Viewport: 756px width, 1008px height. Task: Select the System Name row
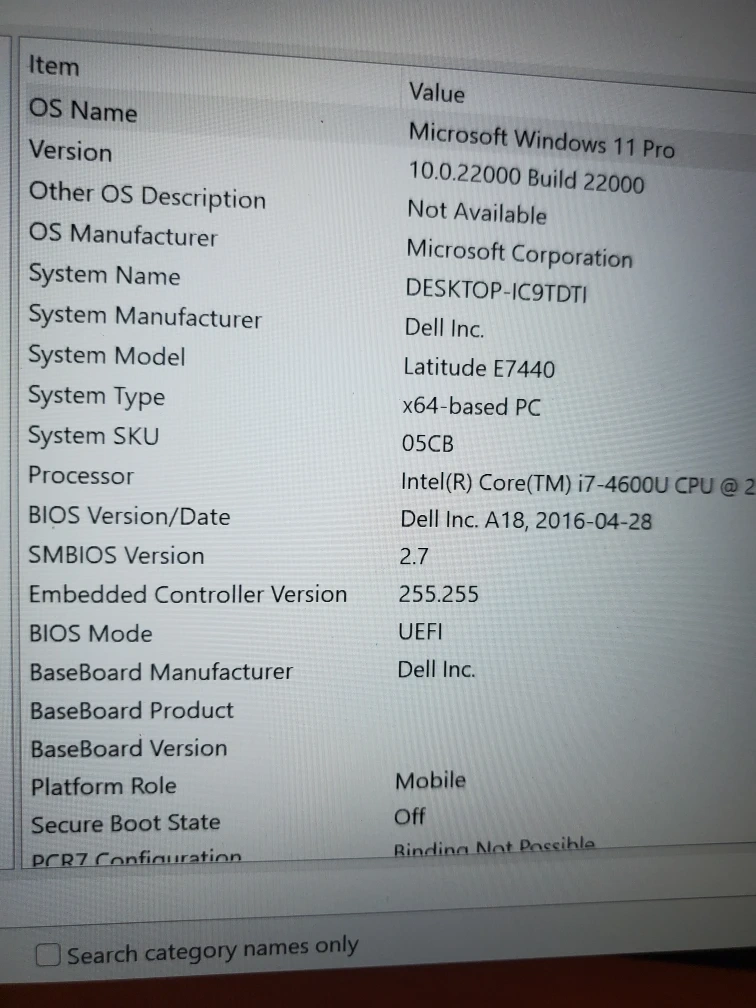104,276
